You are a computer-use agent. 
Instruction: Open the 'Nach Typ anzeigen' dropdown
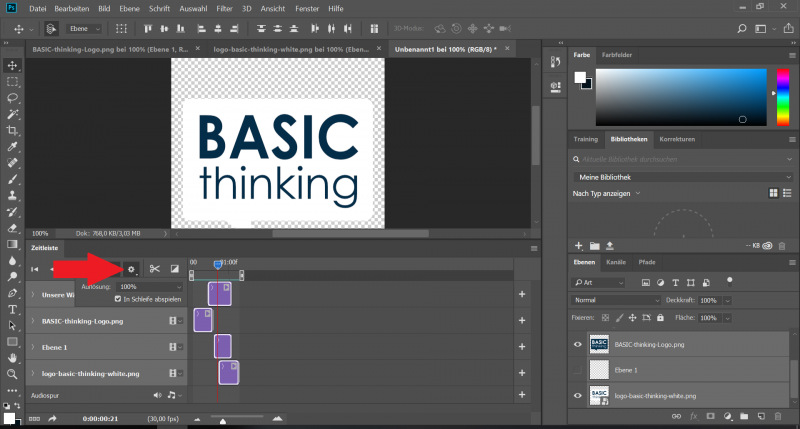click(606, 193)
